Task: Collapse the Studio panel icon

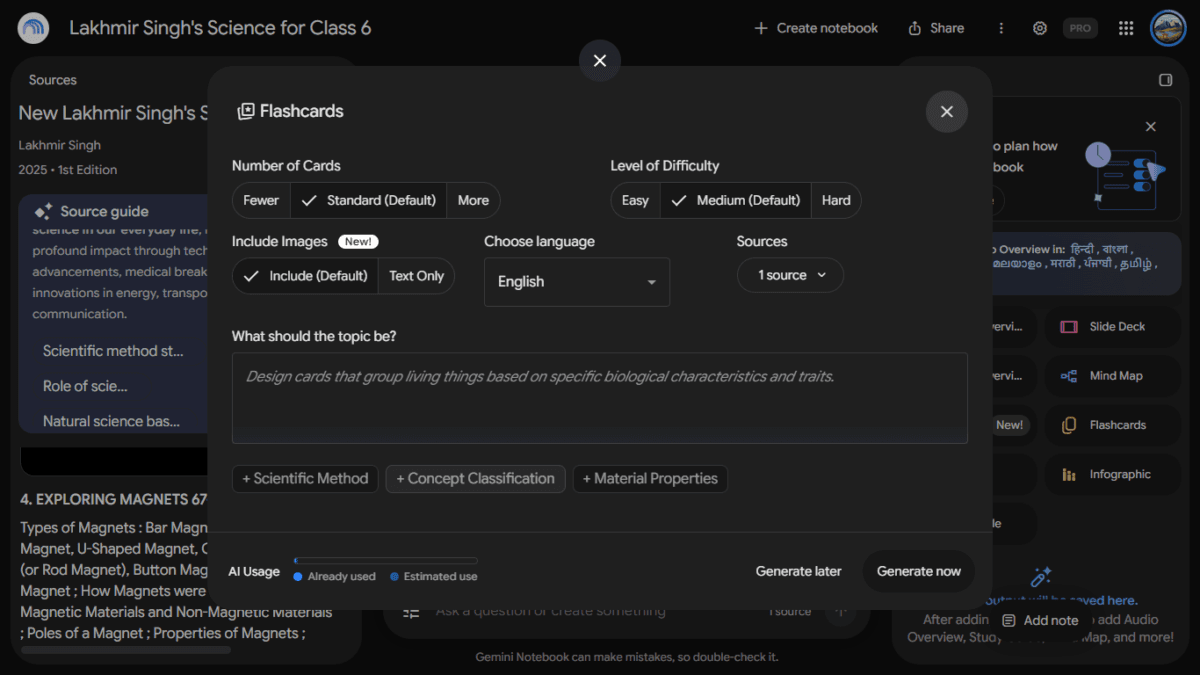Action: click(1165, 80)
